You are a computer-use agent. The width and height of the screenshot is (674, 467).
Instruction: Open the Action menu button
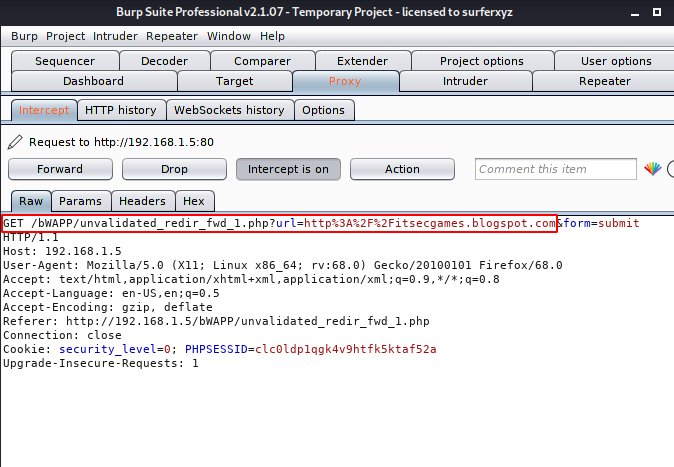coord(402,169)
